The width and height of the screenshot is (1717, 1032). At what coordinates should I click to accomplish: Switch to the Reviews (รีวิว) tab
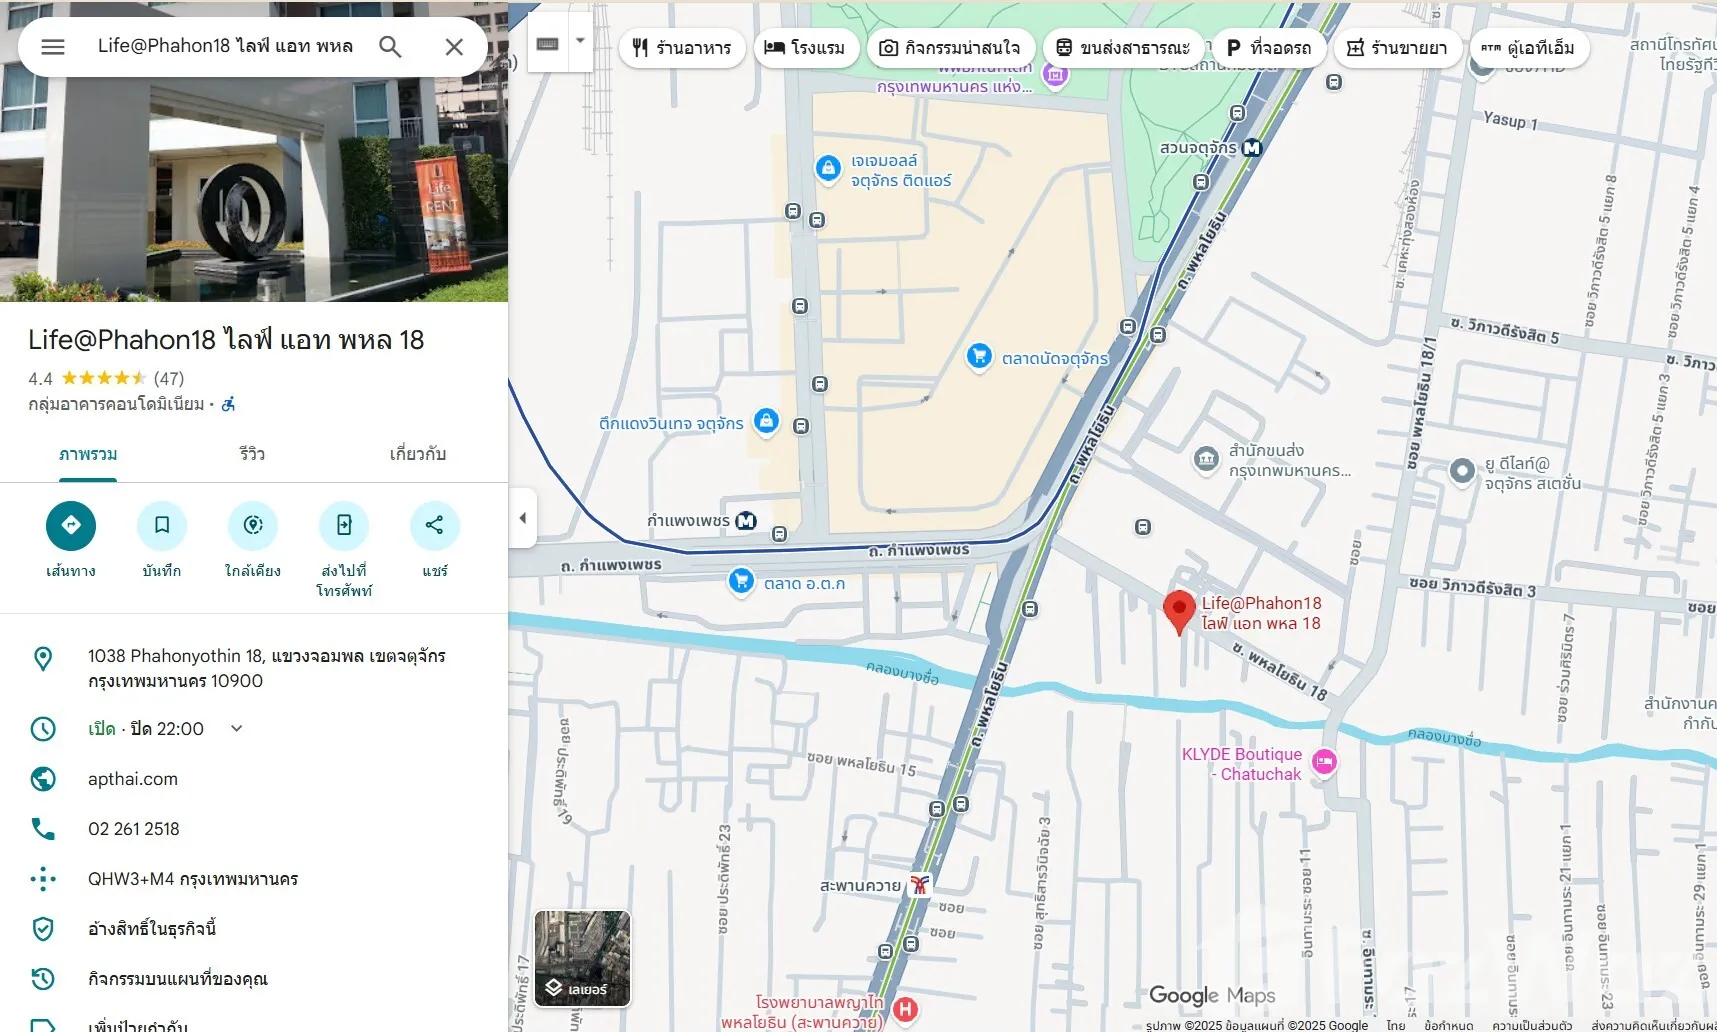[252, 454]
